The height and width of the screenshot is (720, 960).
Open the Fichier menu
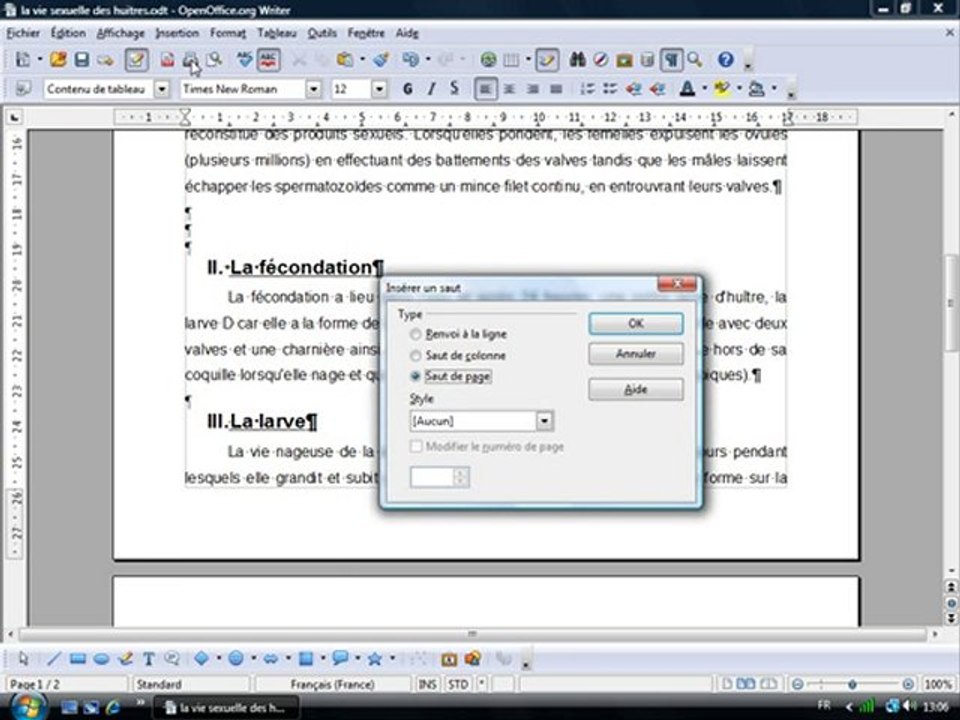pos(23,33)
